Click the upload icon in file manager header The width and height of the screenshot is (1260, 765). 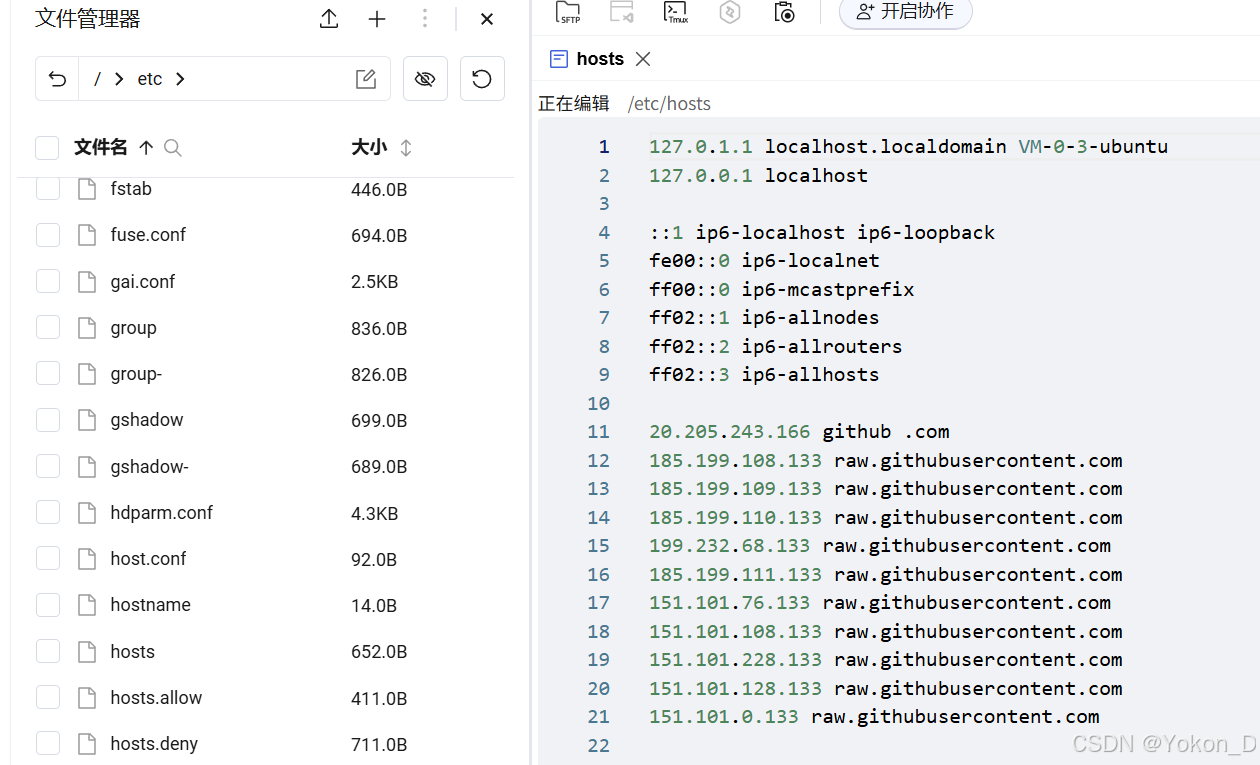(329, 19)
